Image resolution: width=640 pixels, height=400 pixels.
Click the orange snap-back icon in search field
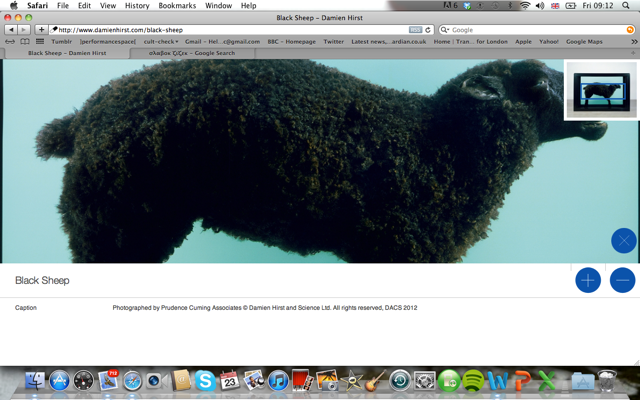[630, 30]
